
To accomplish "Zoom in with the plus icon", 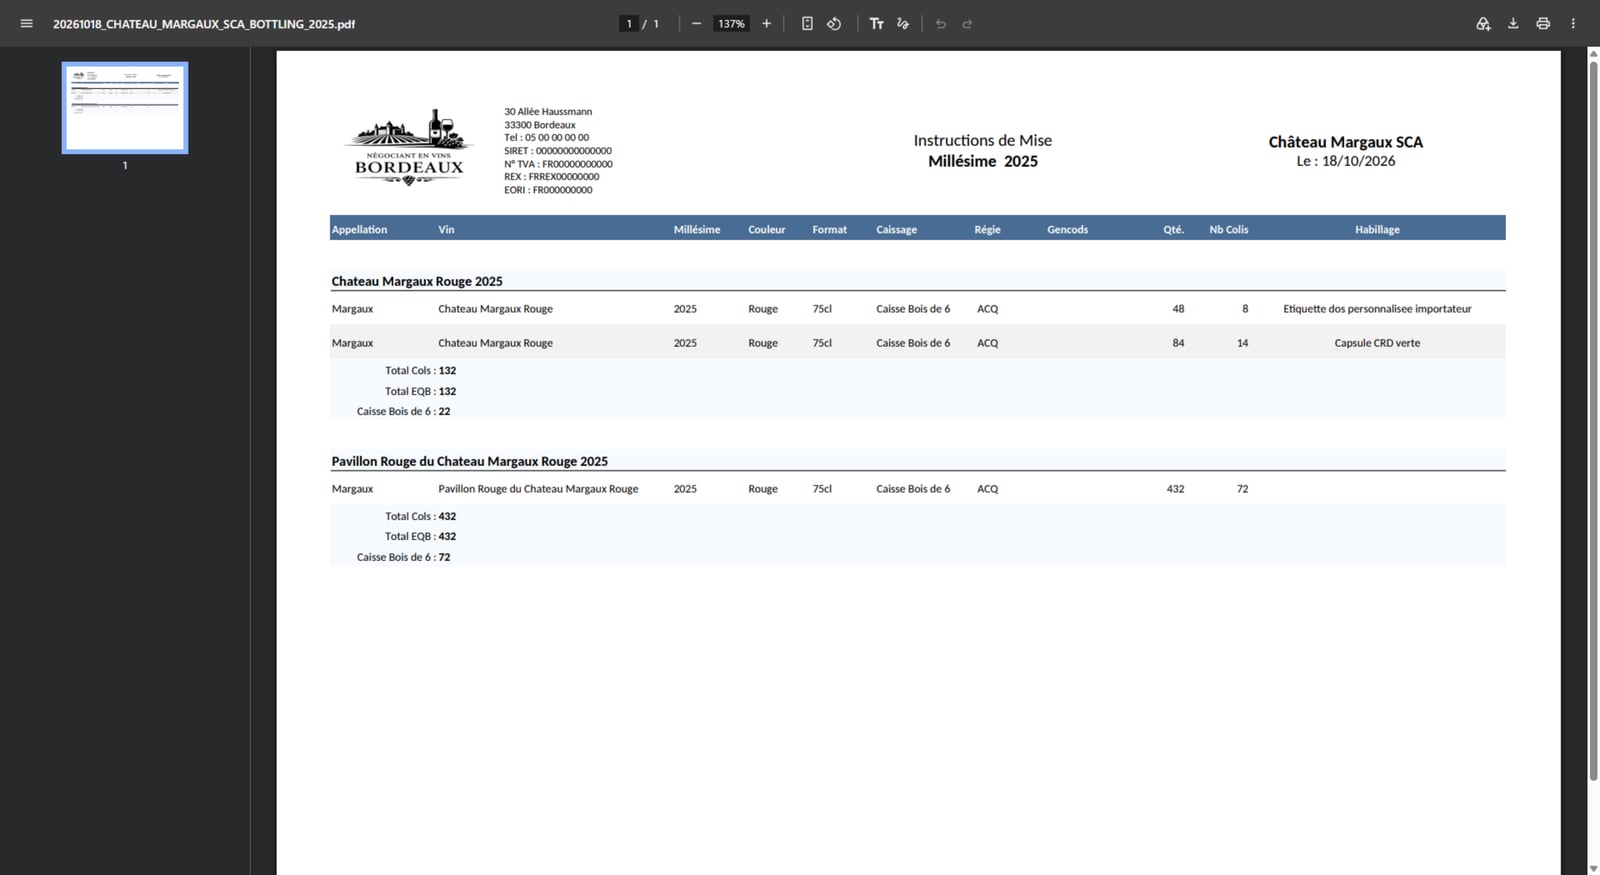I will click(x=766, y=24).
